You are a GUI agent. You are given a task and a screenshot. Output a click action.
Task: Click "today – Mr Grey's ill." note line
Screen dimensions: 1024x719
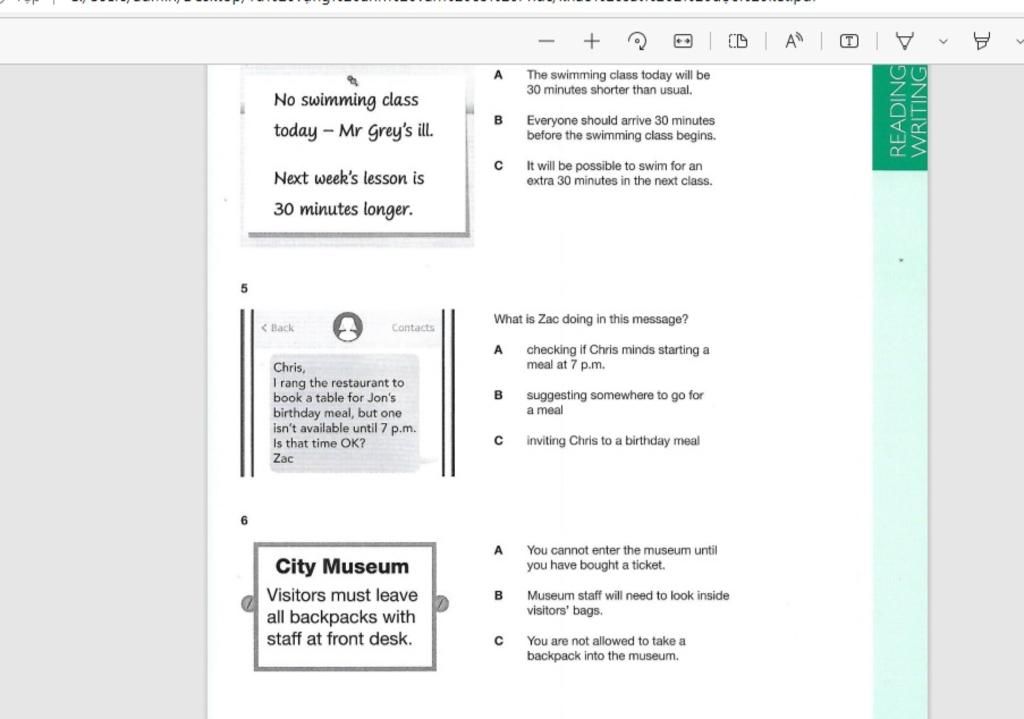click(x=353, y=131)
